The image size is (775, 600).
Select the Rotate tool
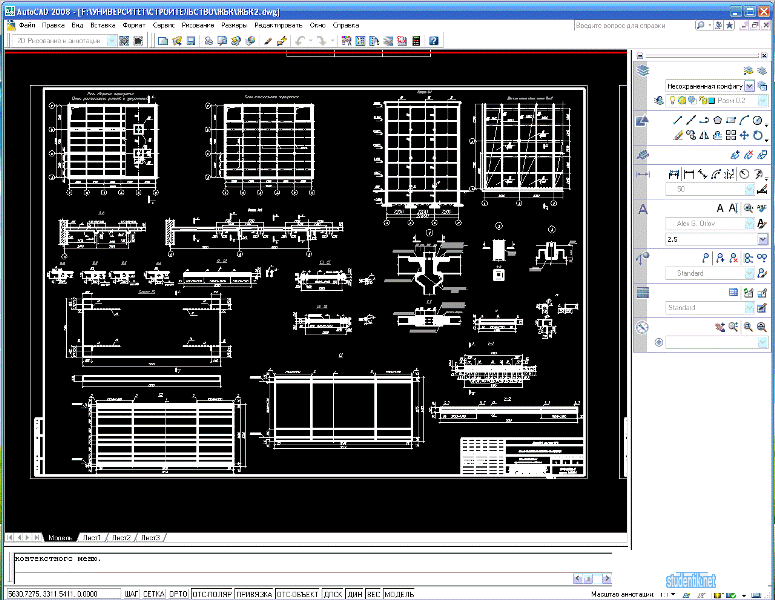pos(758,135)
